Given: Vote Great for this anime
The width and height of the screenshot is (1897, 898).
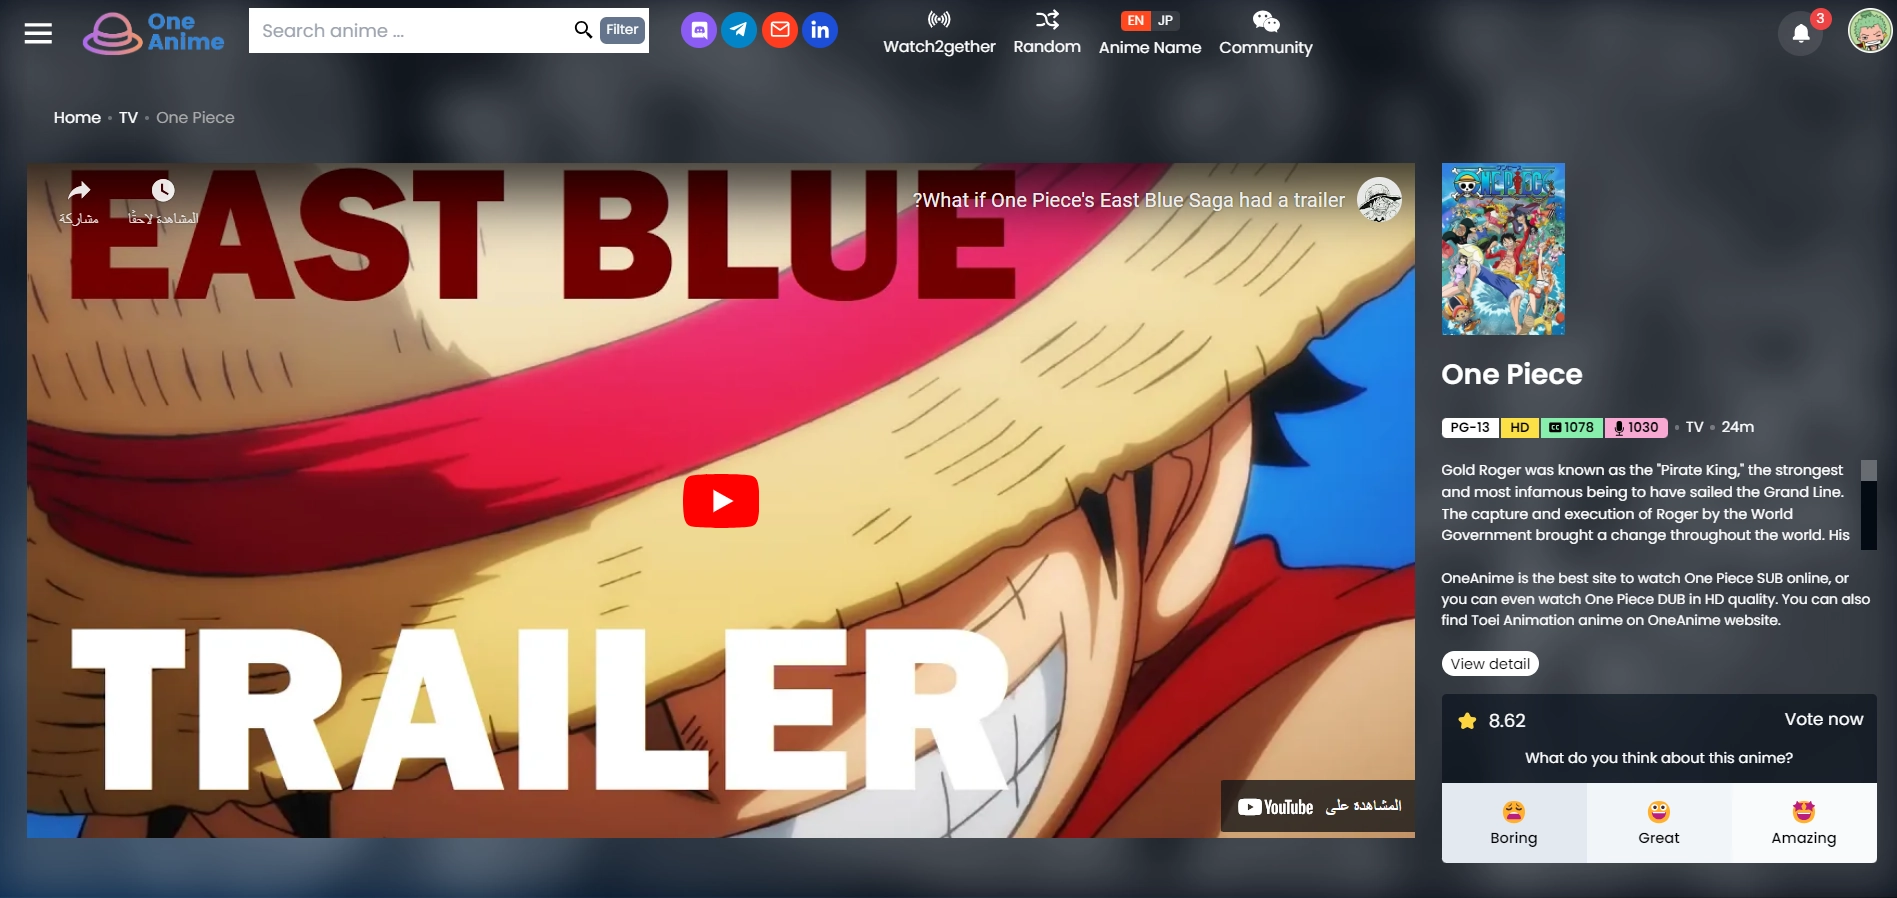Looking at the screenshot, I should pos(1659,823).
